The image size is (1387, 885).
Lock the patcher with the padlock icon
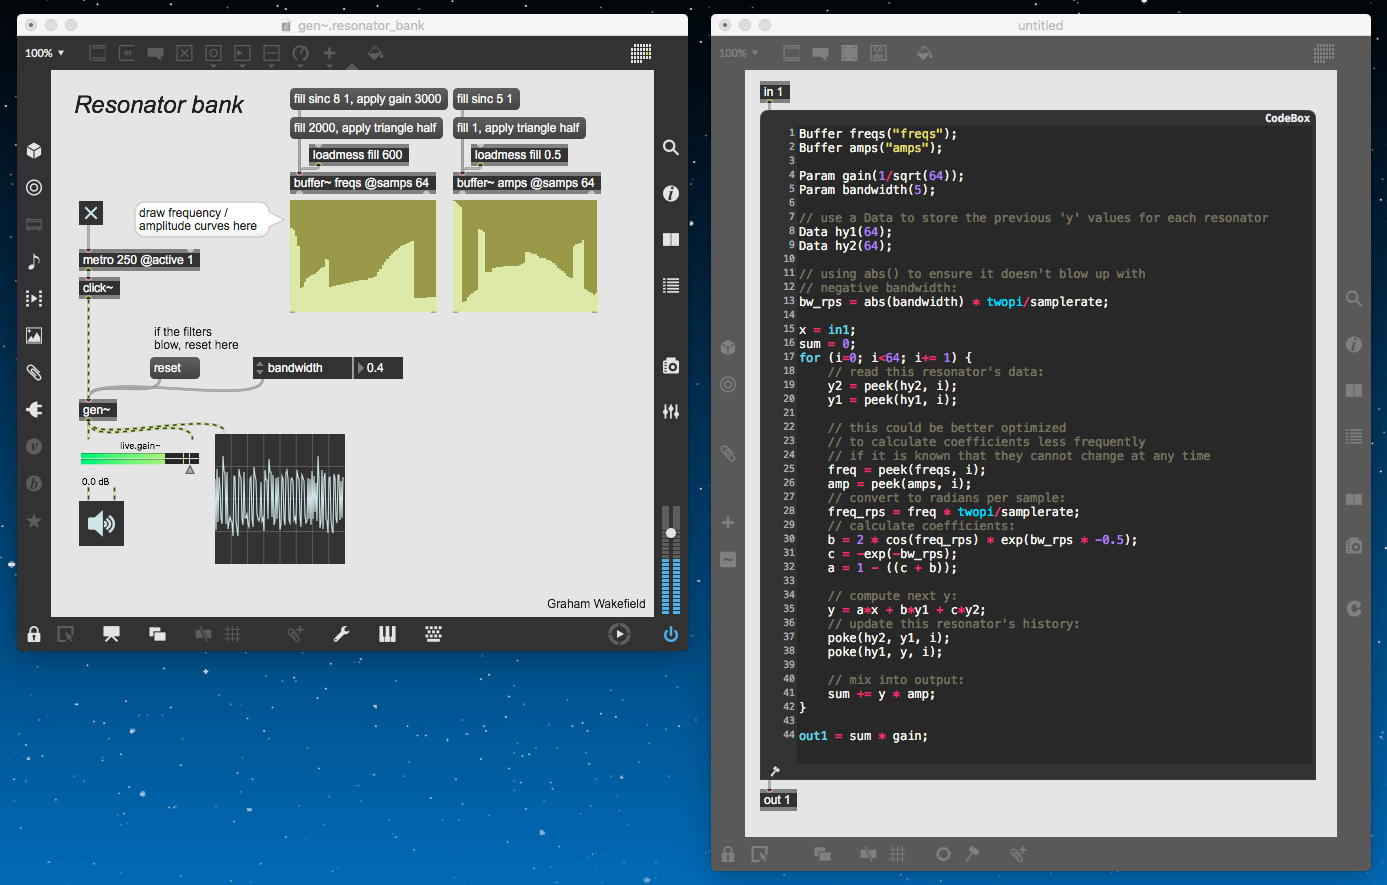34,634
